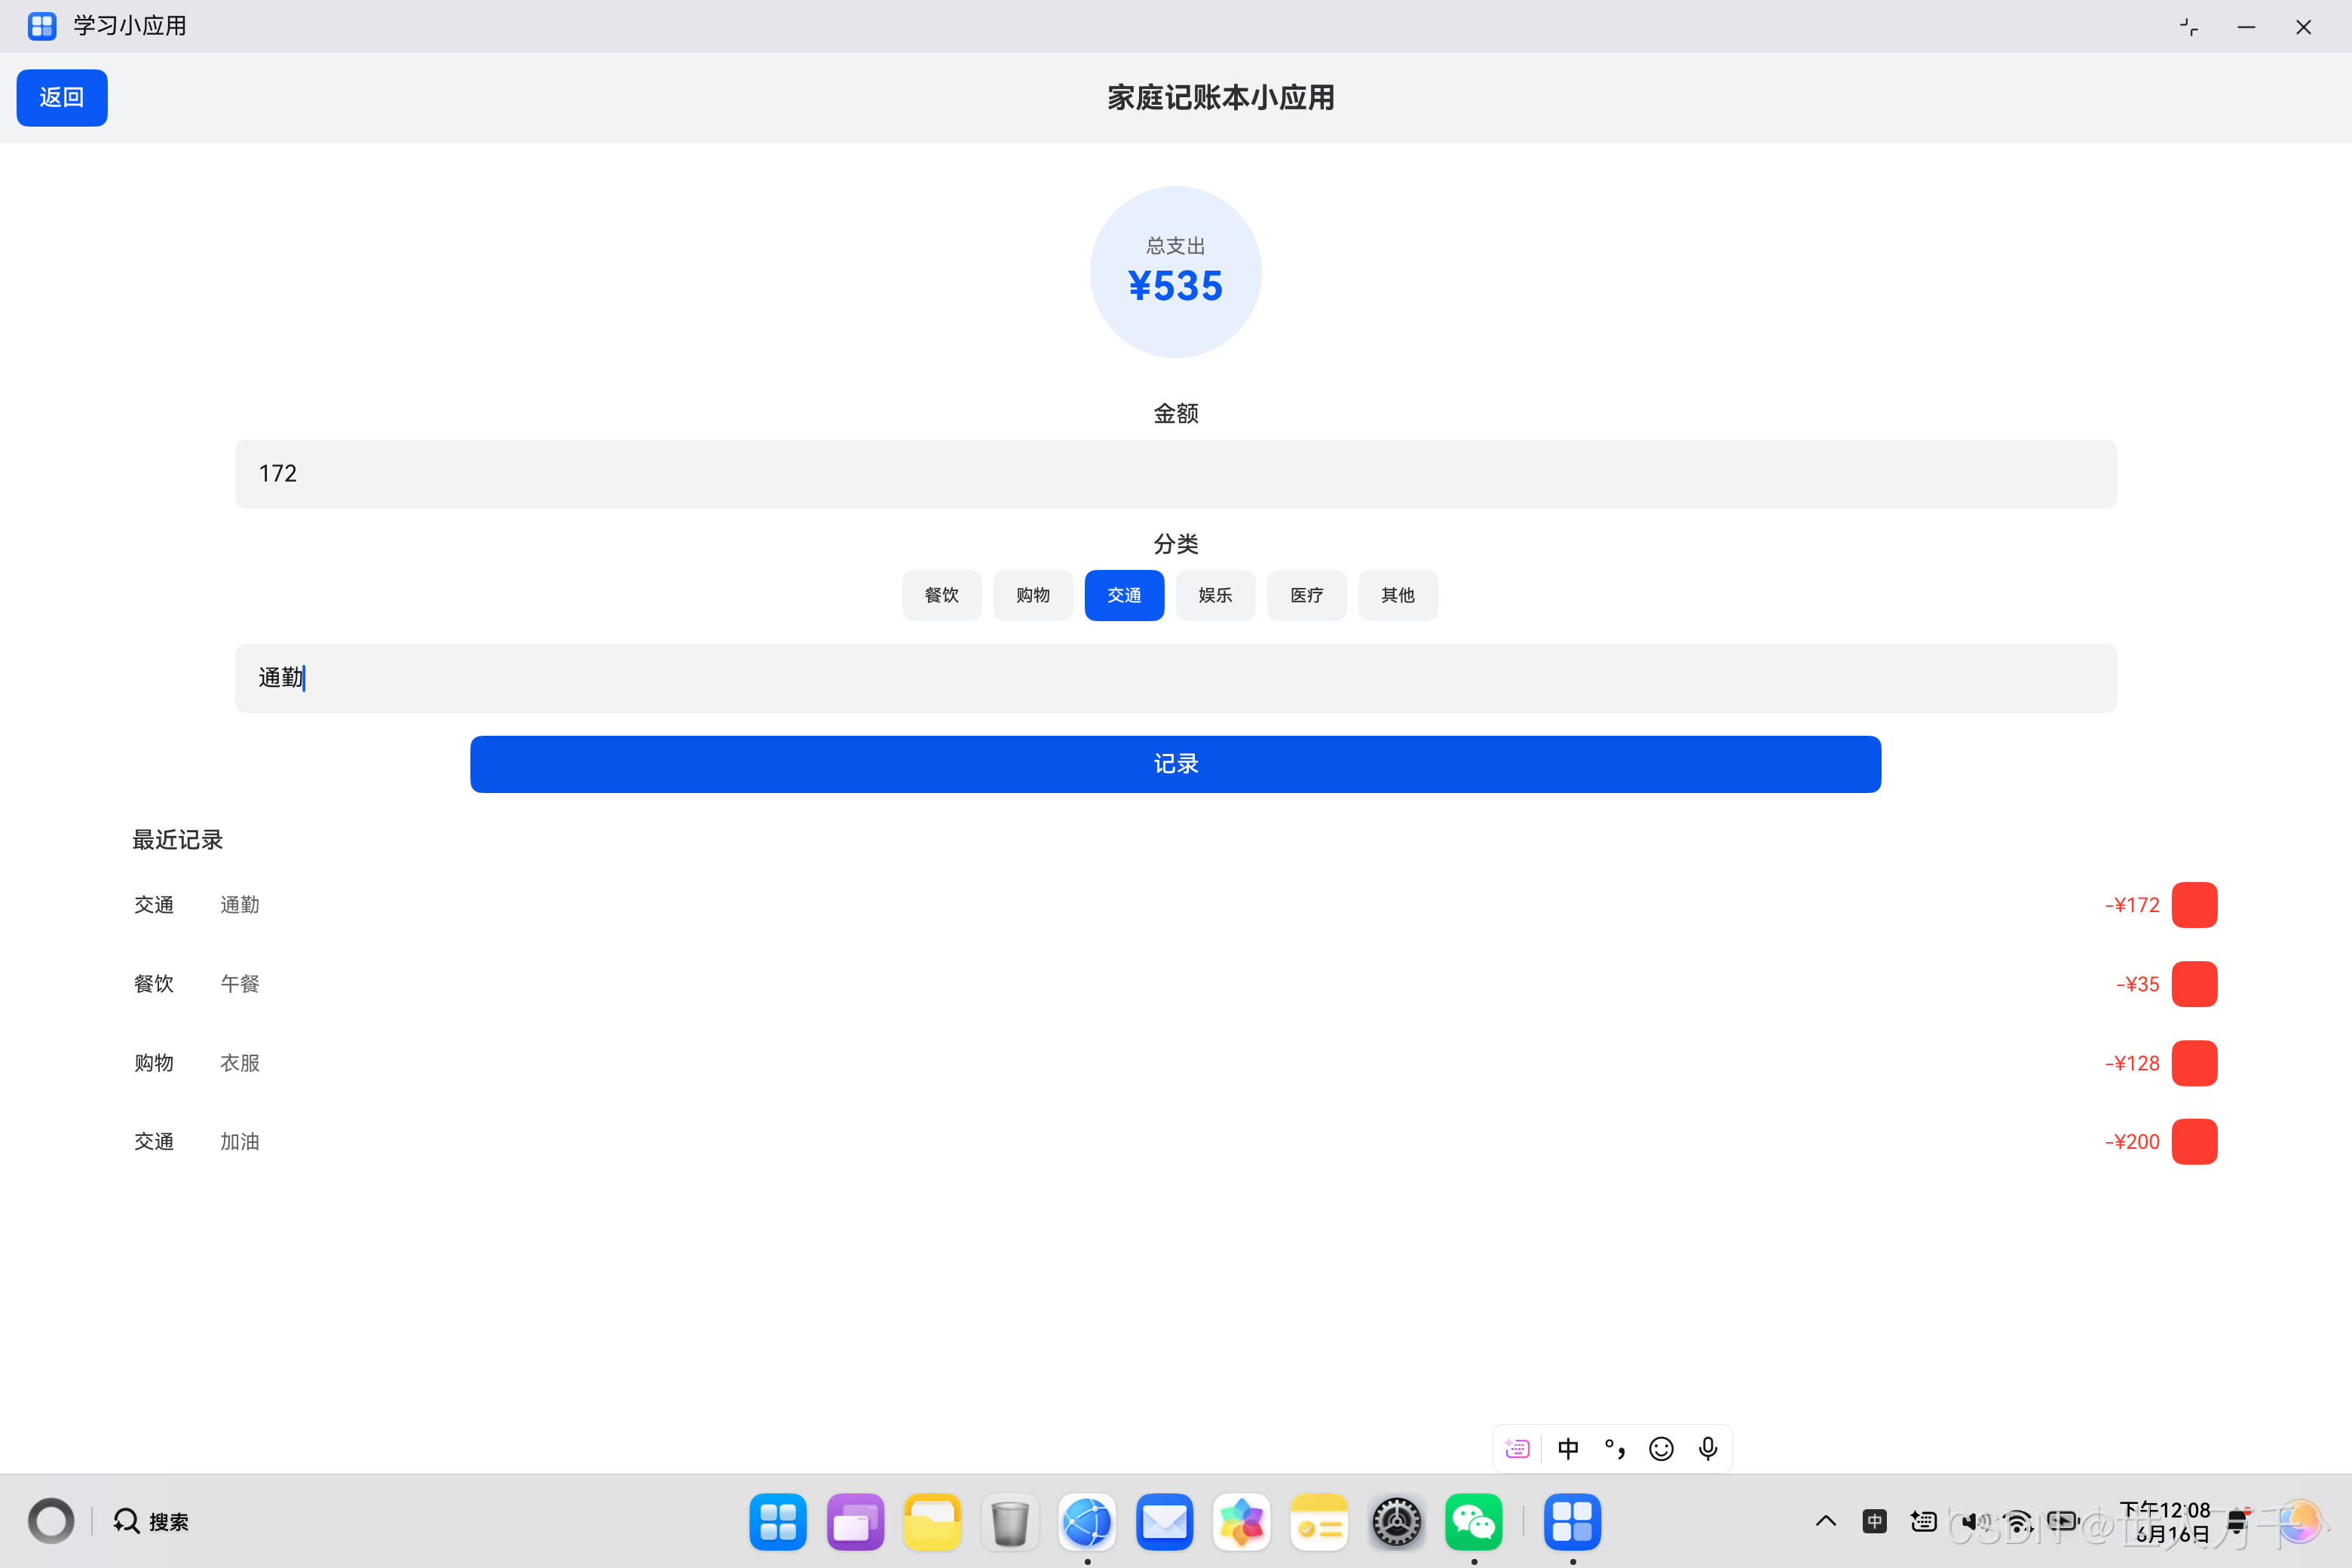Click the blue 记录 record button
The image size is (2352, 1568).
[1175, 764]
